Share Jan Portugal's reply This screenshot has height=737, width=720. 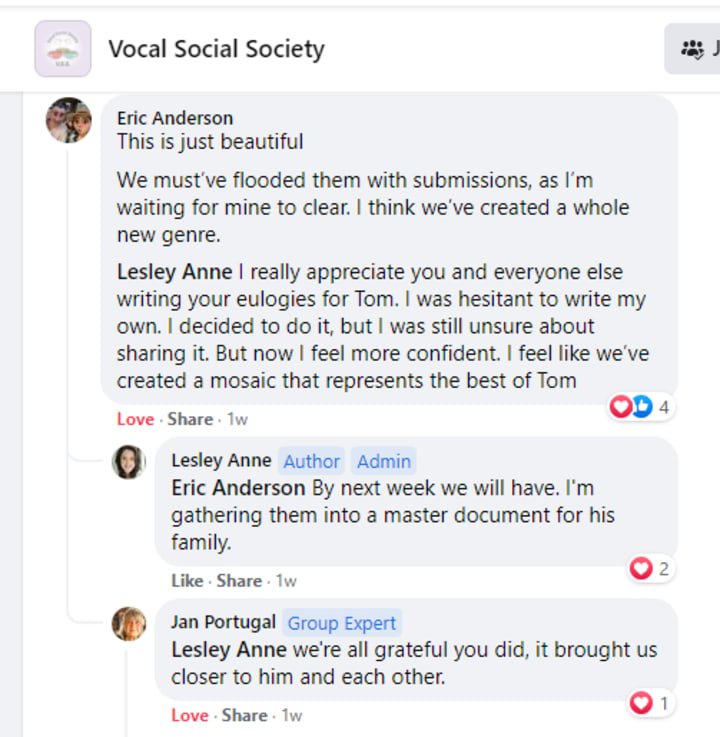(x=244, y=715)
